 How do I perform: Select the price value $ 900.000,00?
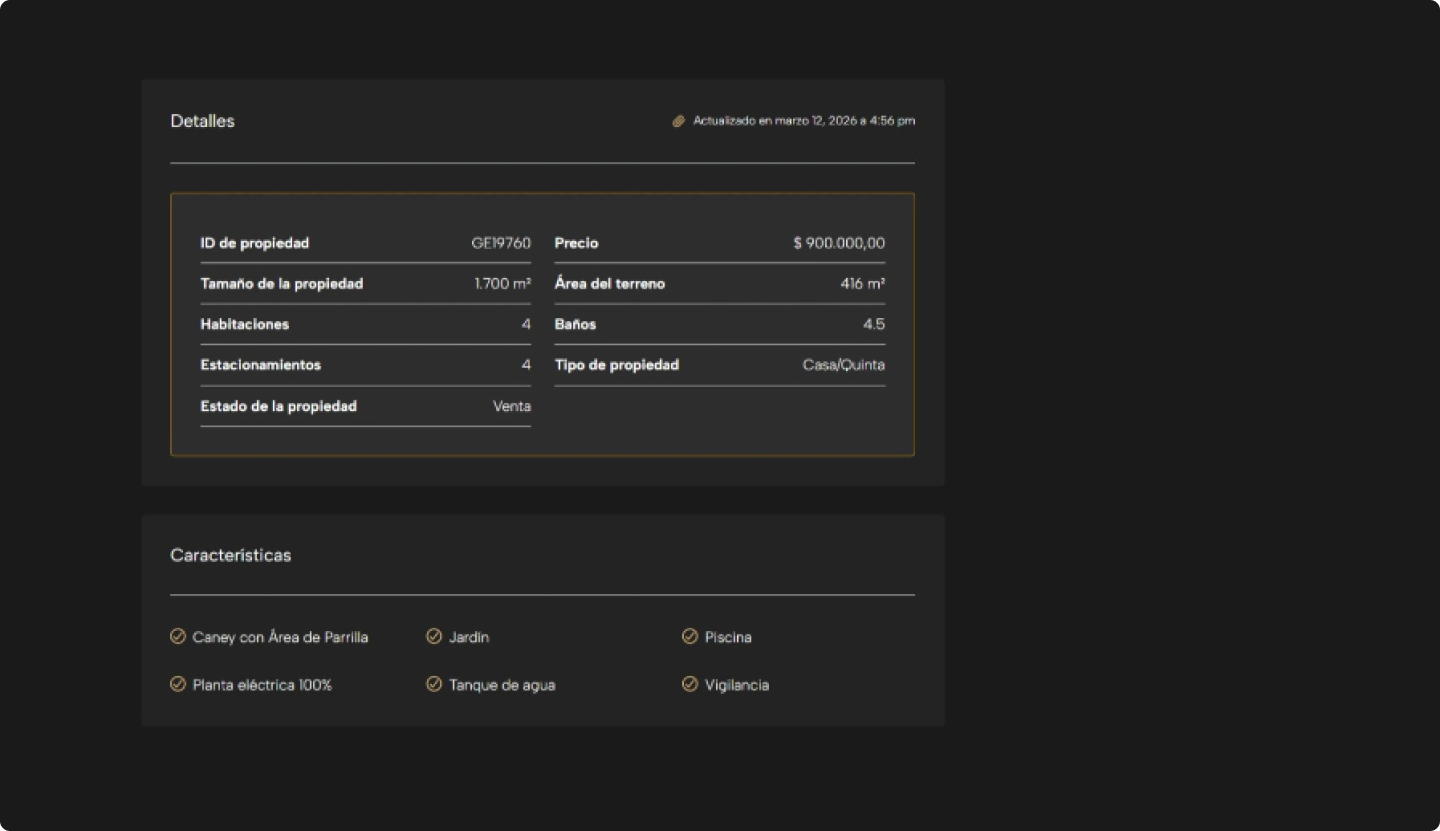(839, 243)
